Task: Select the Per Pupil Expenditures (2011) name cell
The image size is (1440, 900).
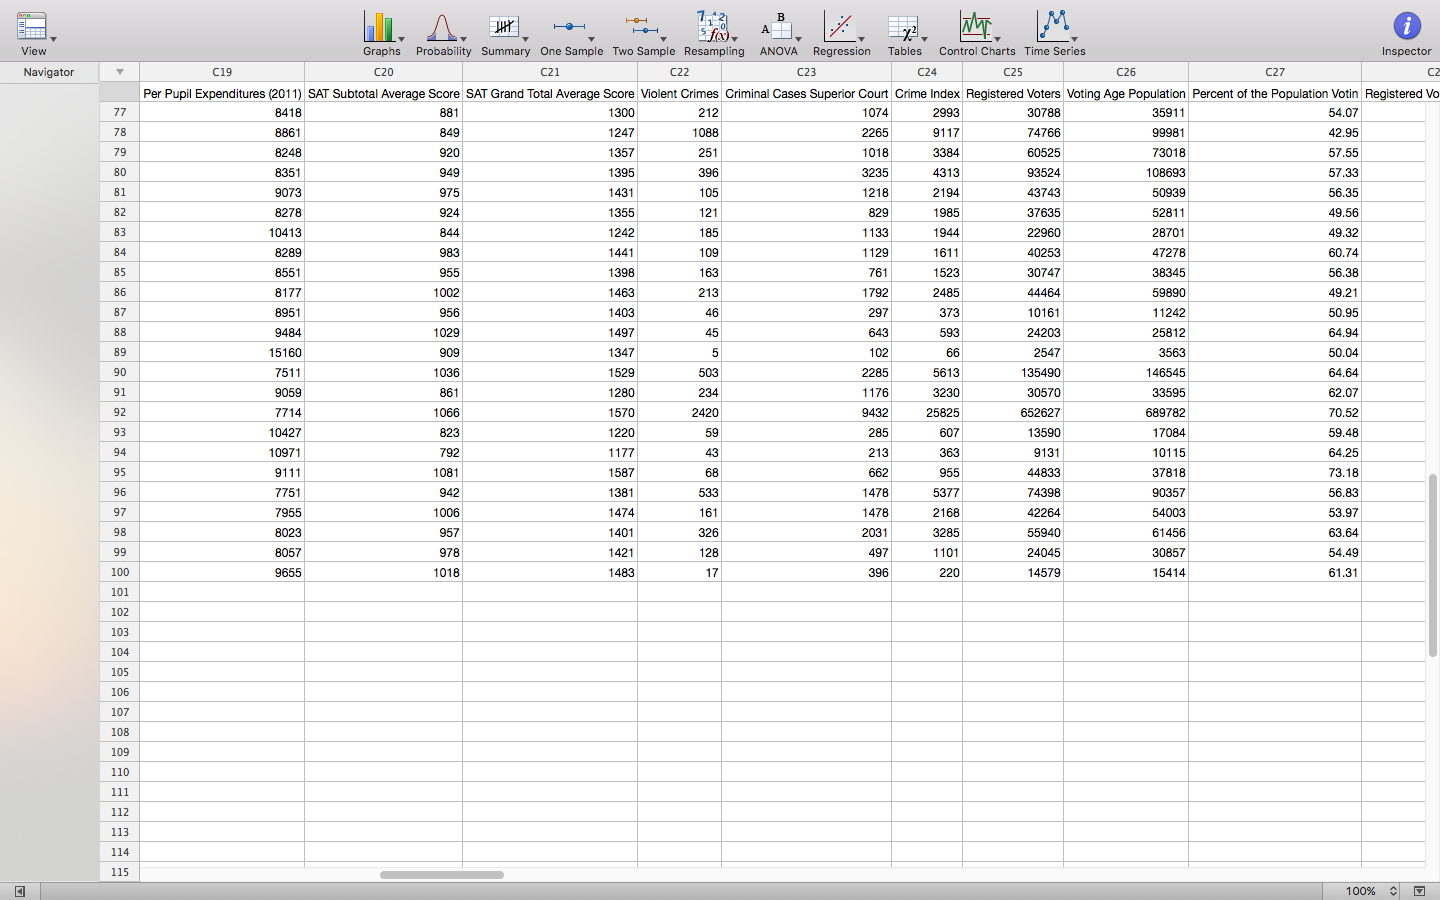Action: (222, 93)
